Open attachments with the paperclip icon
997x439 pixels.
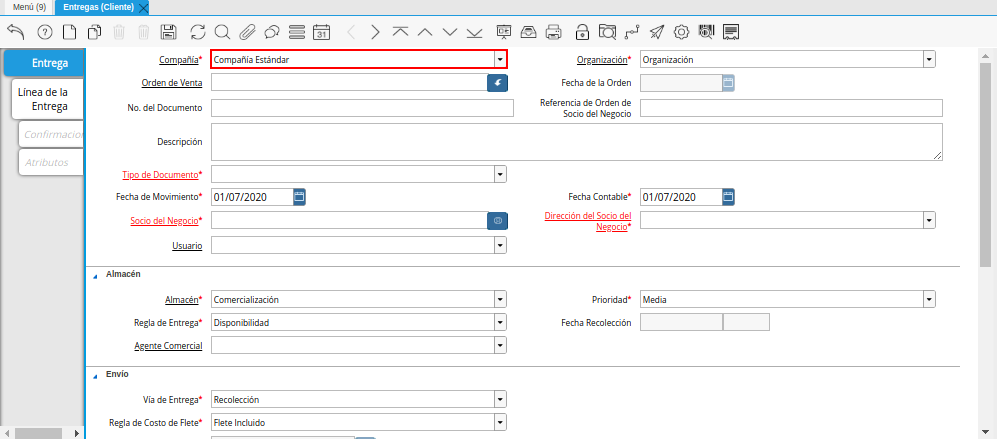(247, 32)
